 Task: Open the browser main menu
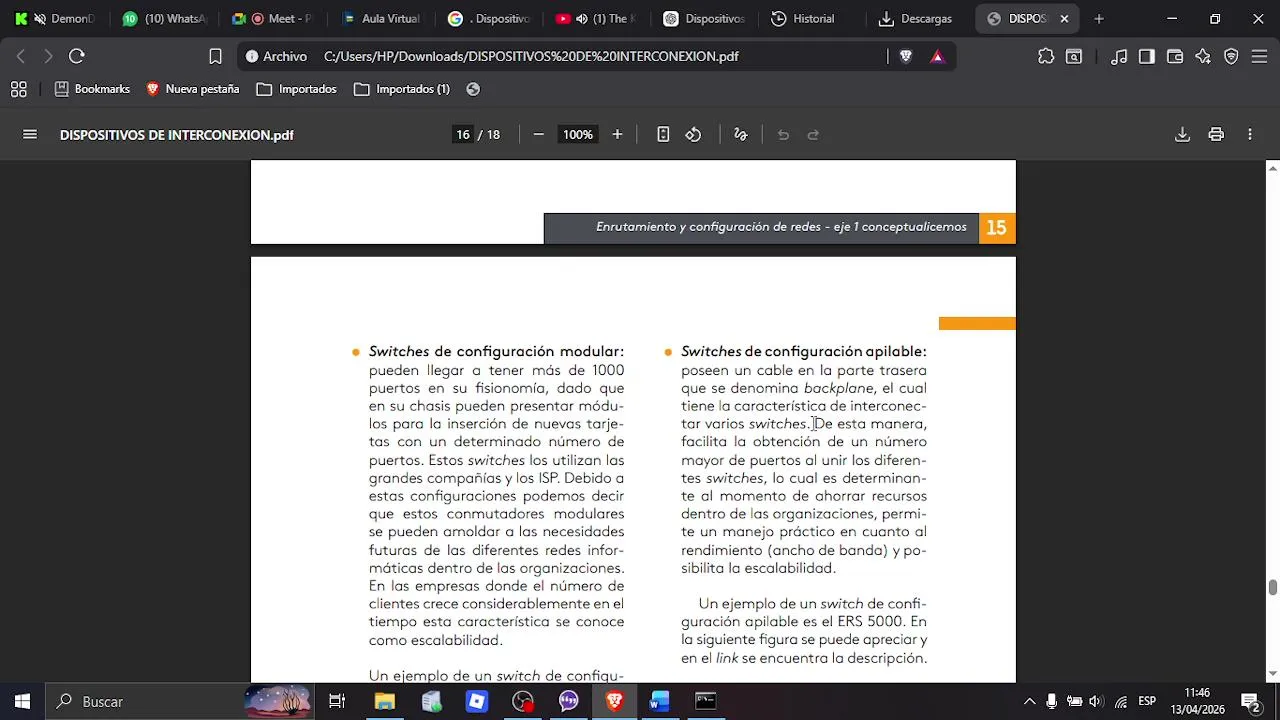pos(1259,57)
